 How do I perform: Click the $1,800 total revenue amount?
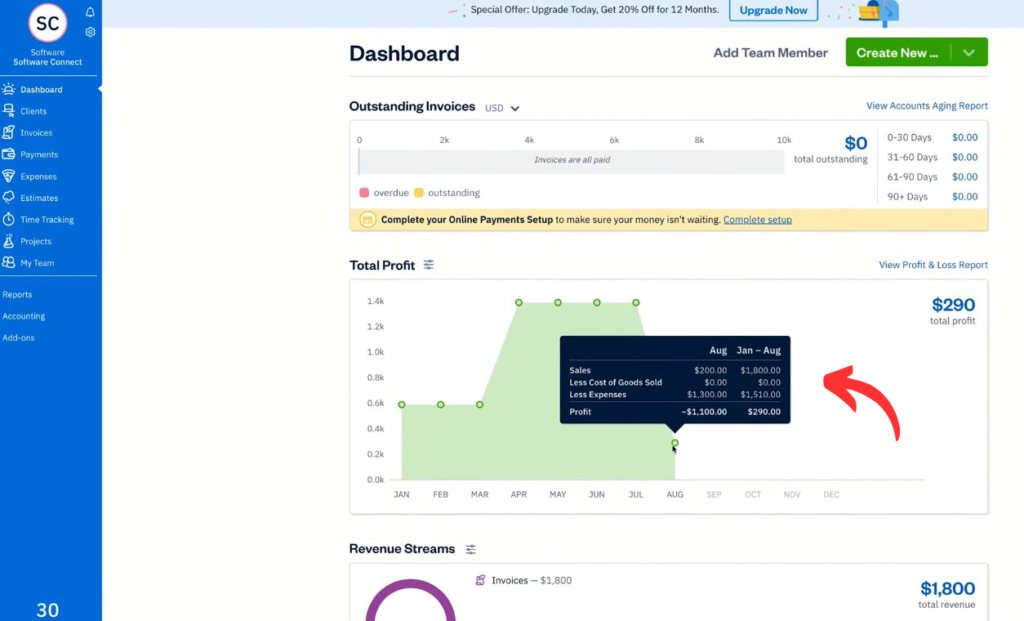[948, 588]
